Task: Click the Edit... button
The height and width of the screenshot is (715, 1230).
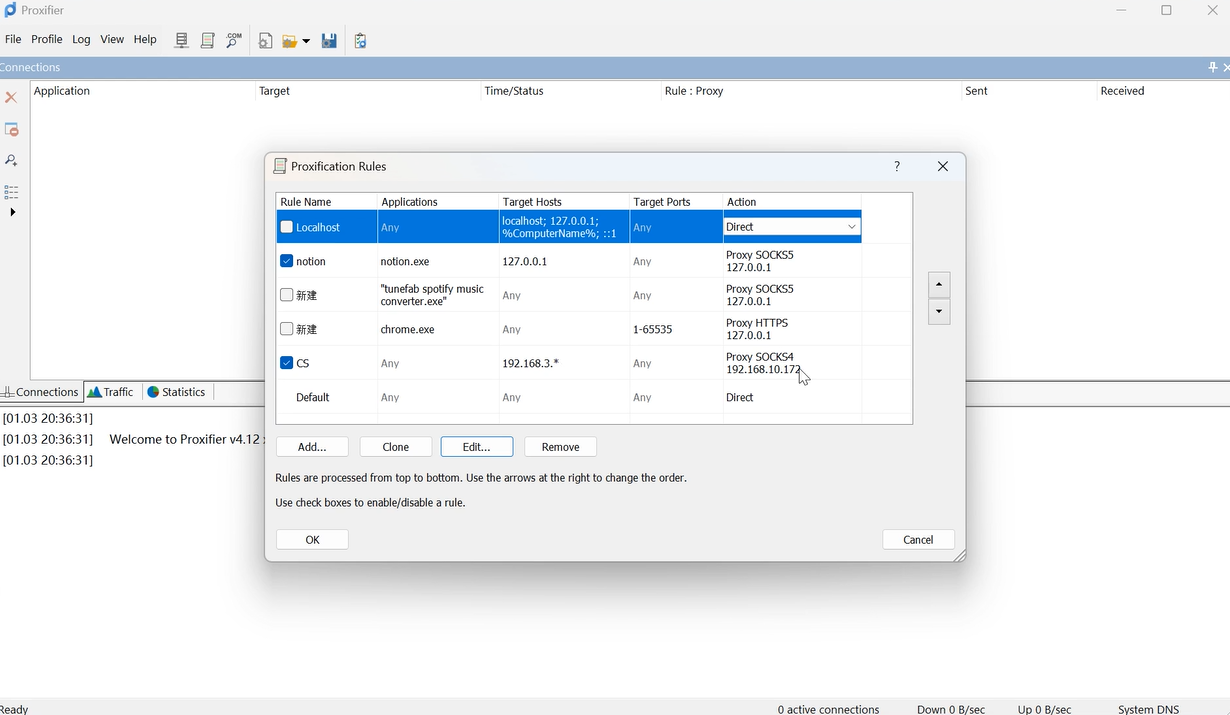Action: coord(476,447)
